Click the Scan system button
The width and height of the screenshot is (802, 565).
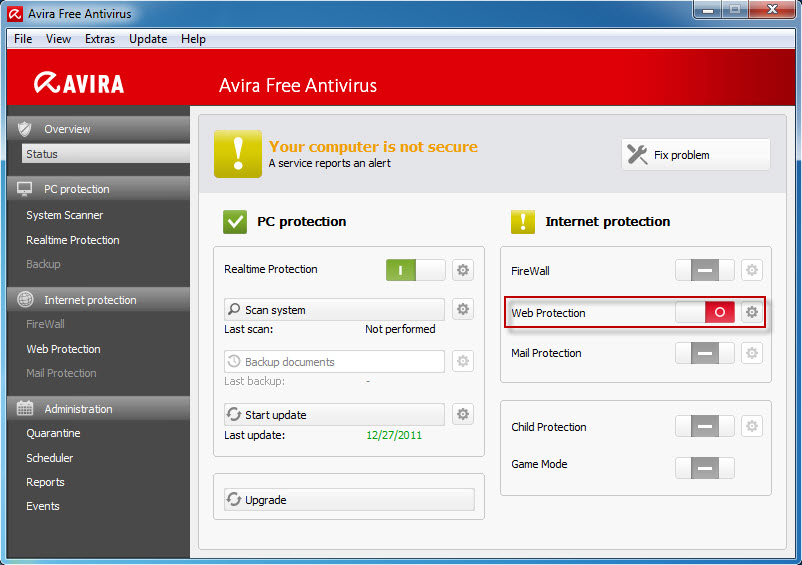coord(335,309)
